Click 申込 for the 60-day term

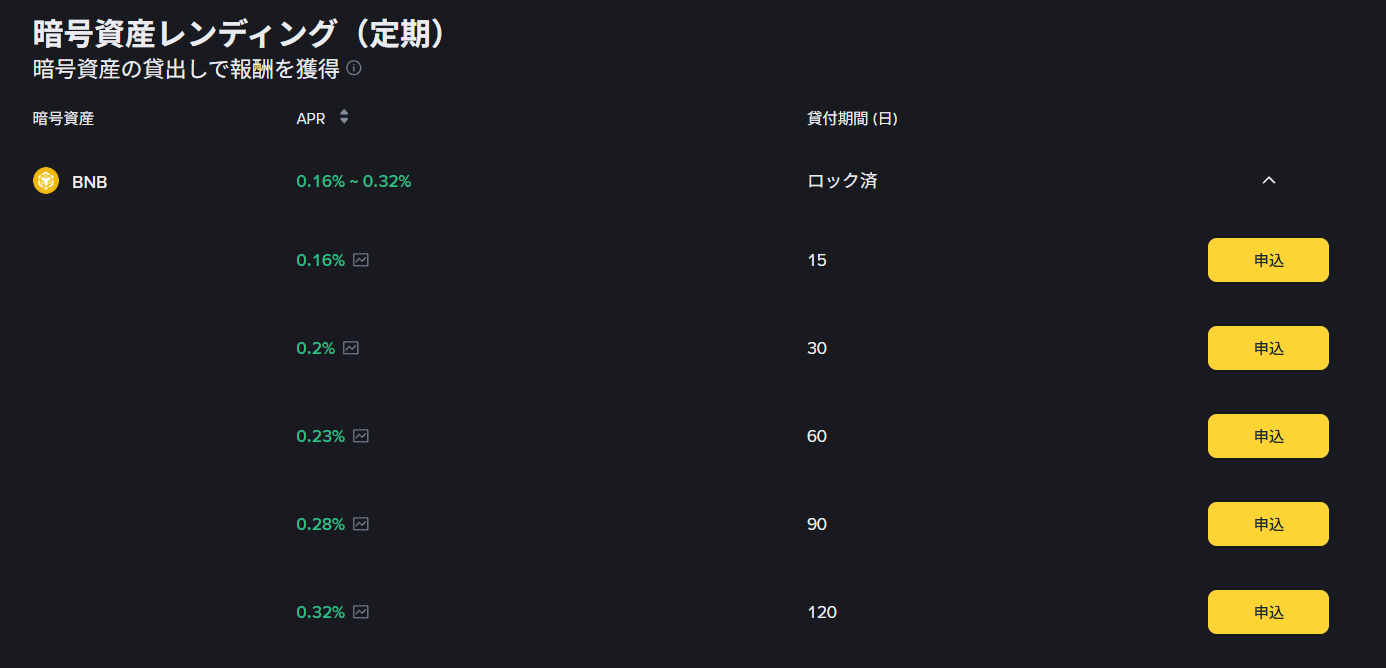1268,436
